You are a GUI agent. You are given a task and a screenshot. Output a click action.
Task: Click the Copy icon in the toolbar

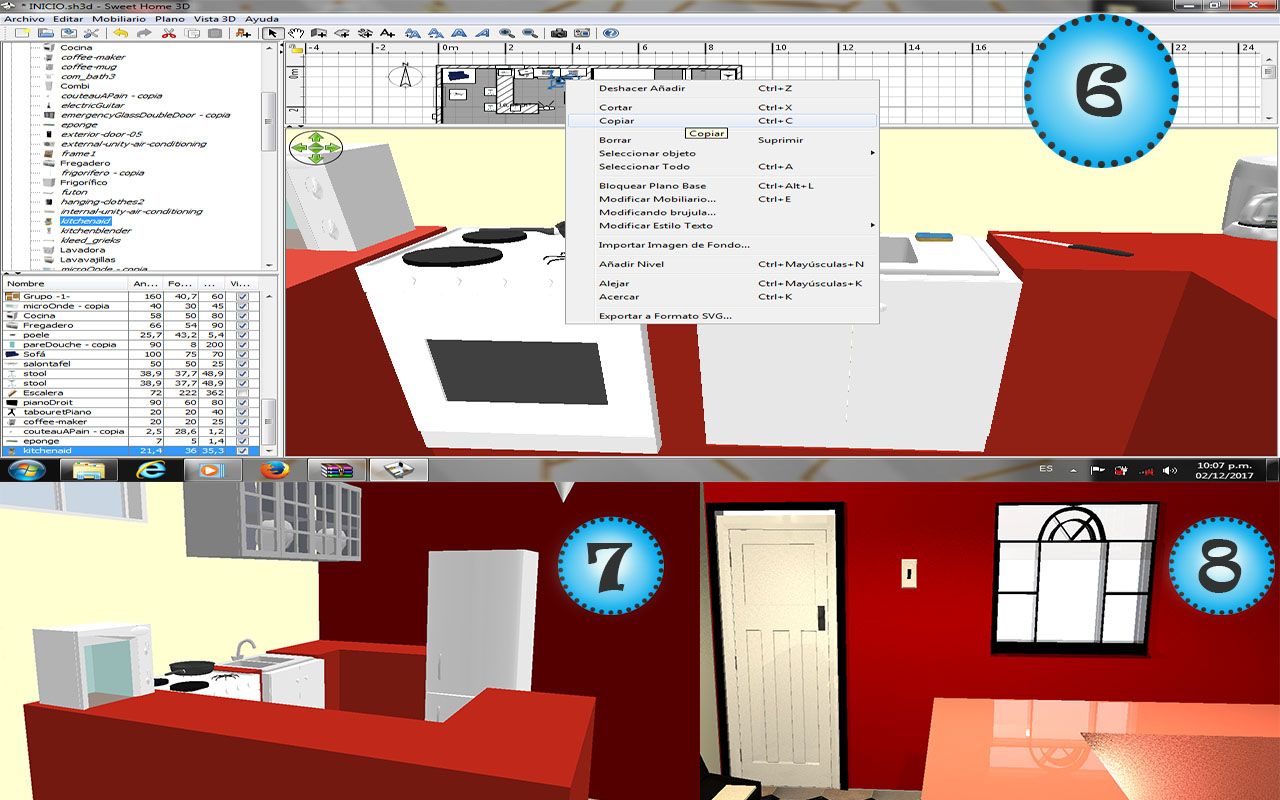[192, 33]
